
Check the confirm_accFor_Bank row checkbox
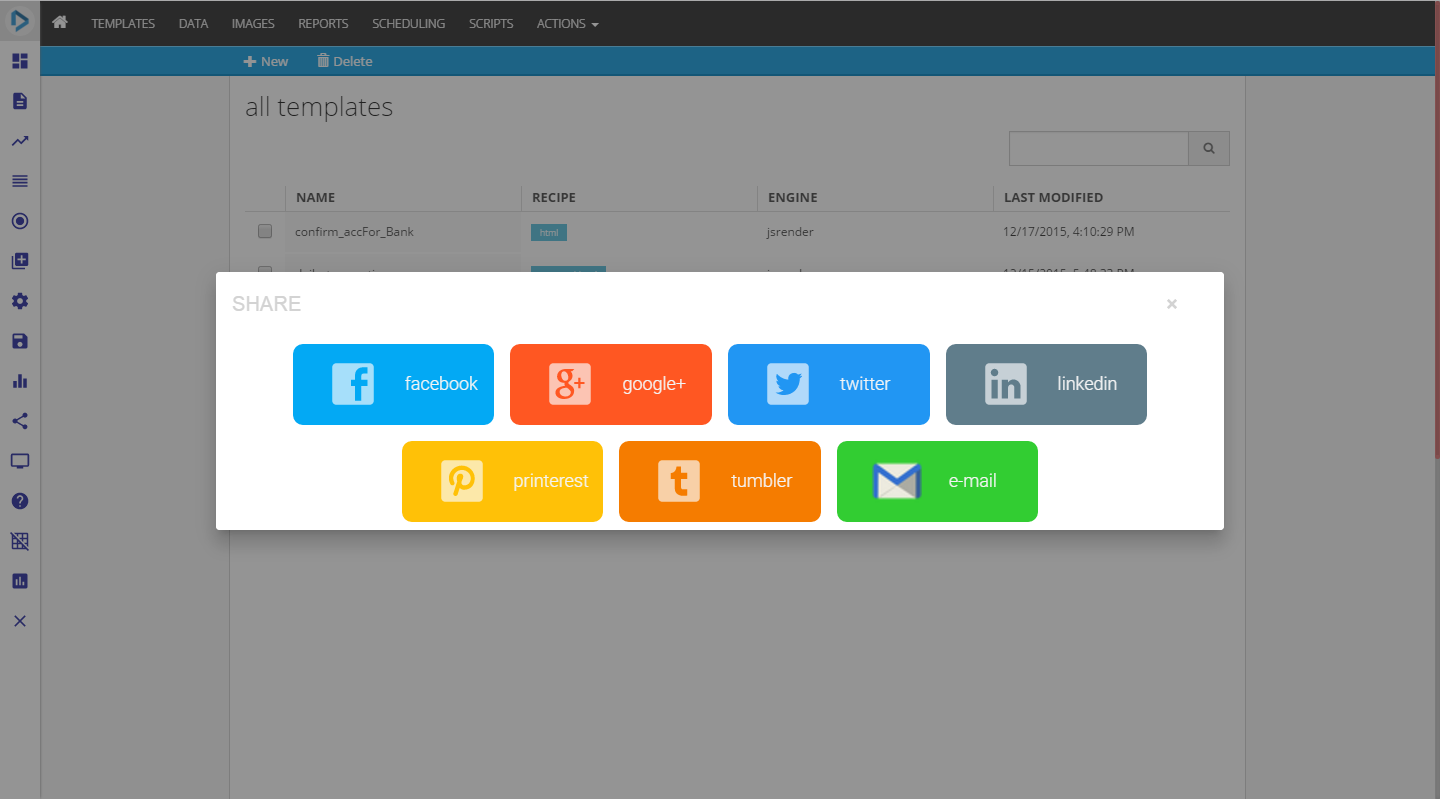(x=265, y=231)
